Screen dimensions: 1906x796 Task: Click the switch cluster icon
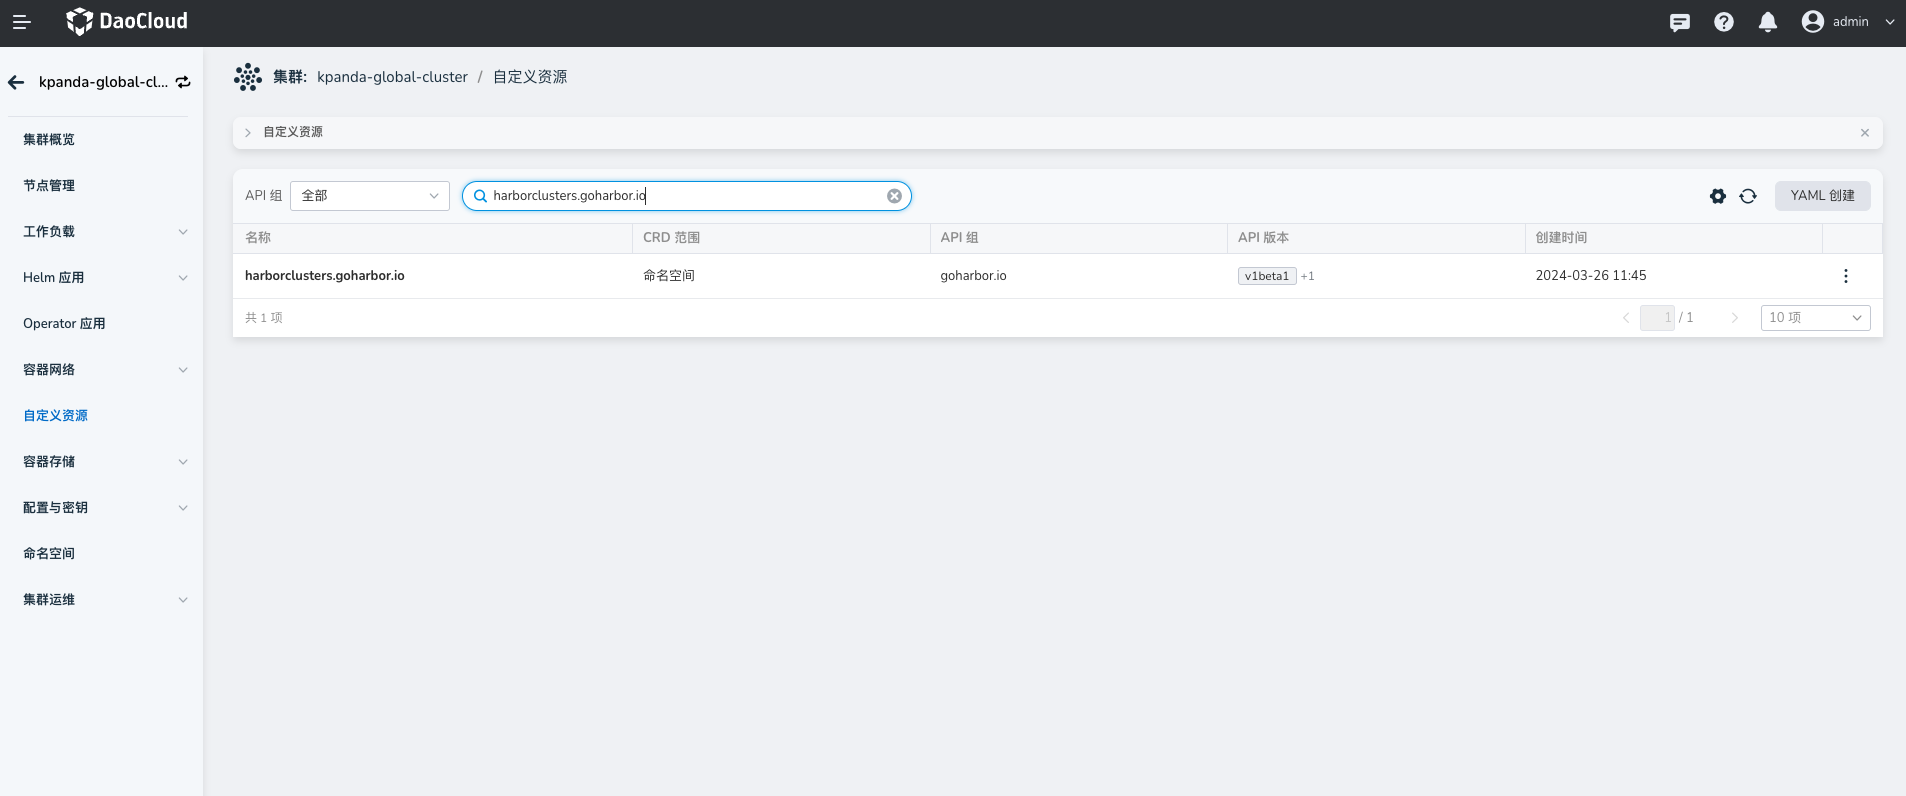[183, 82]
